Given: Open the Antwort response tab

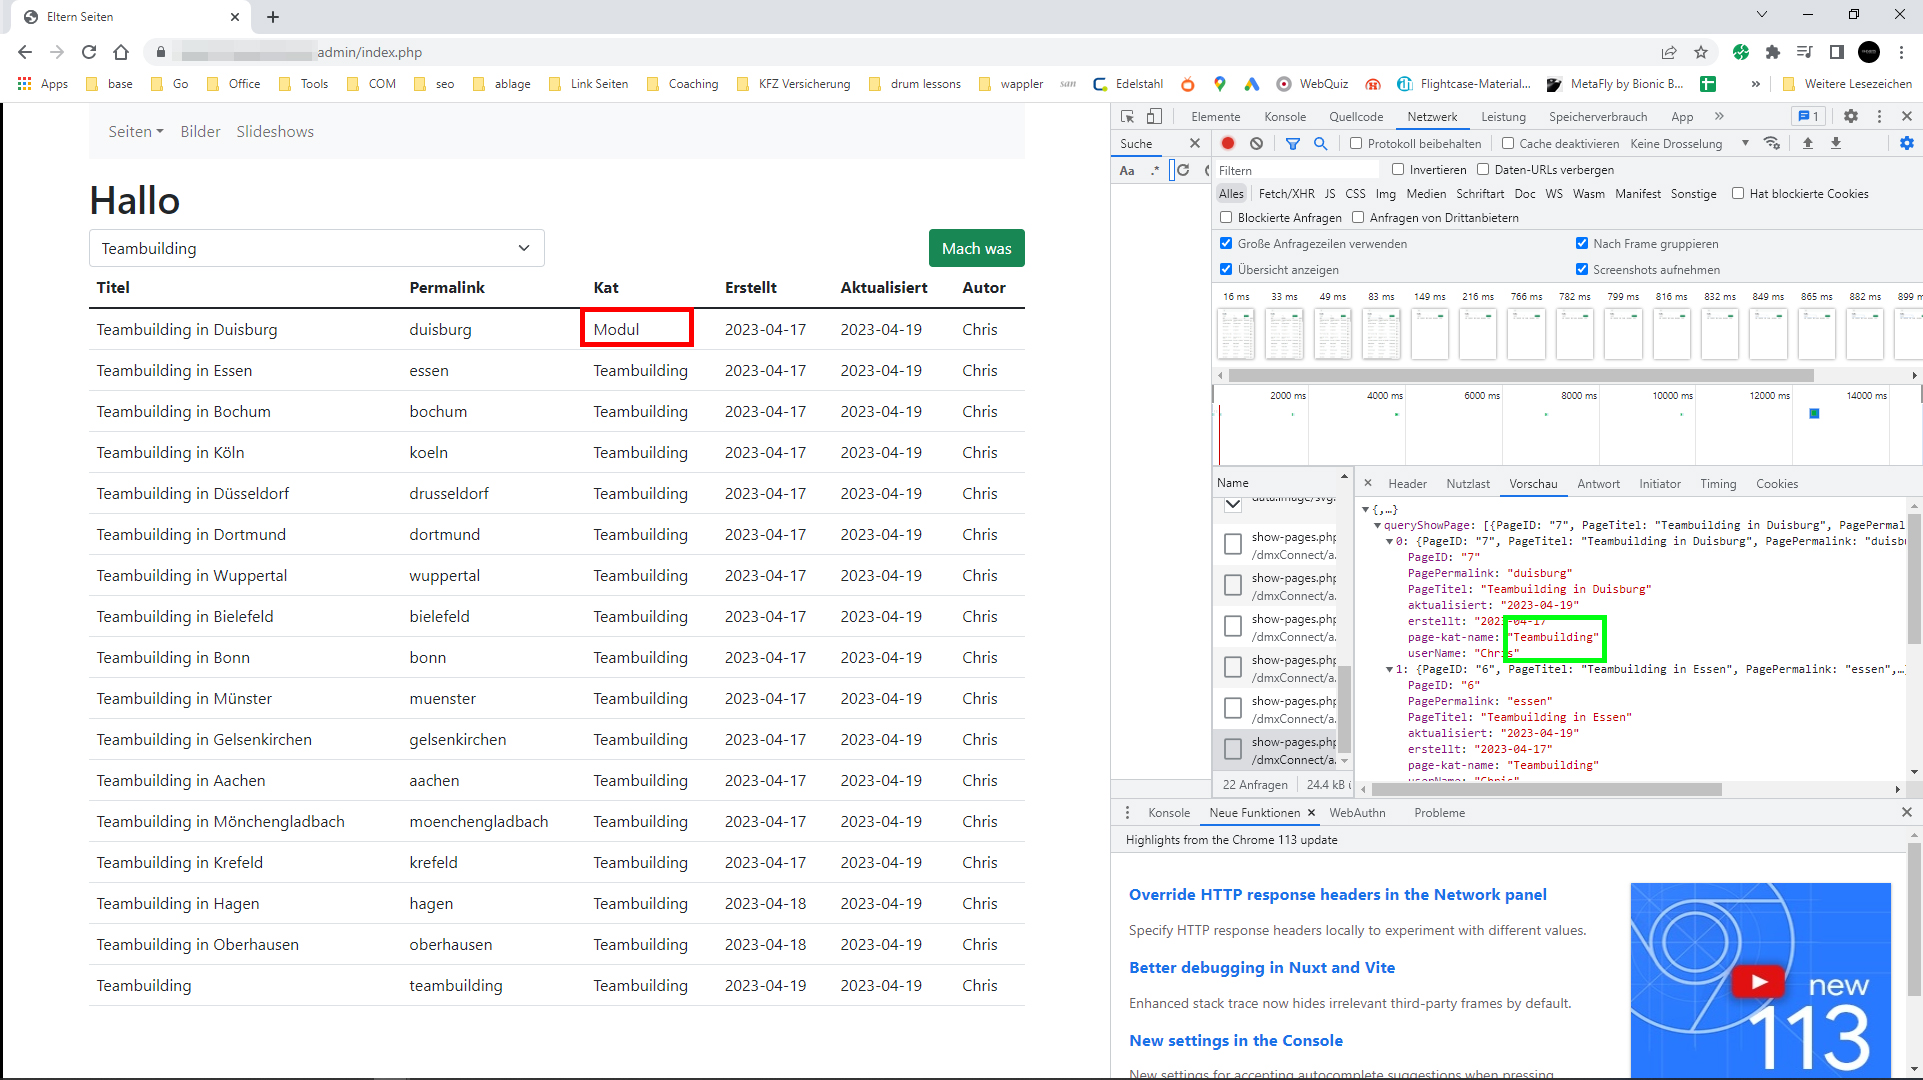Looking at the screenshot, I should click(x=1597, y=483).
